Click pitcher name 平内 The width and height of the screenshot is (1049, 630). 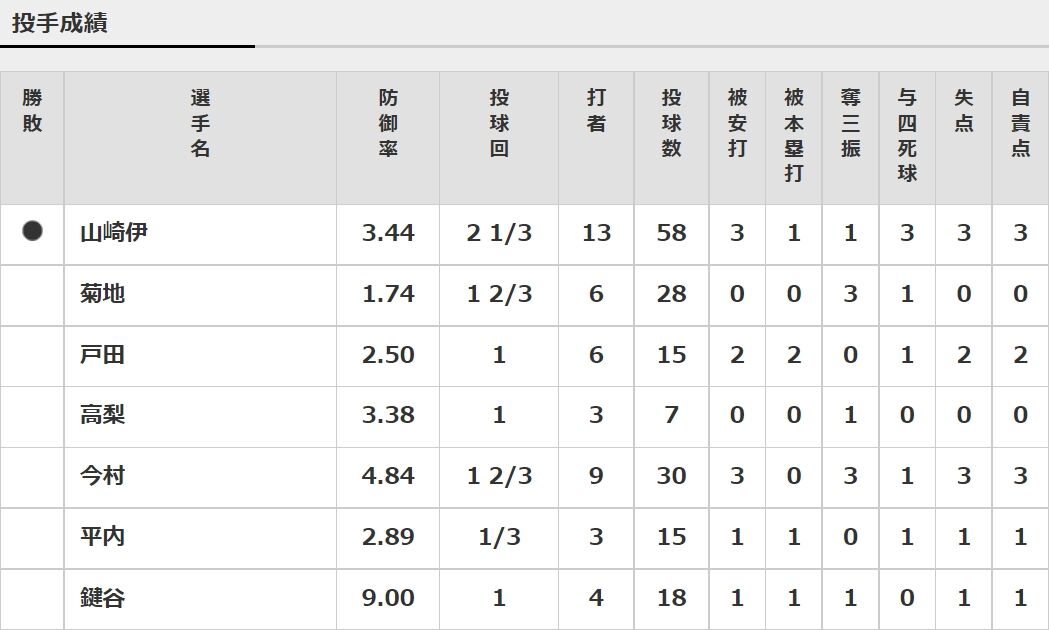[102, 536]
